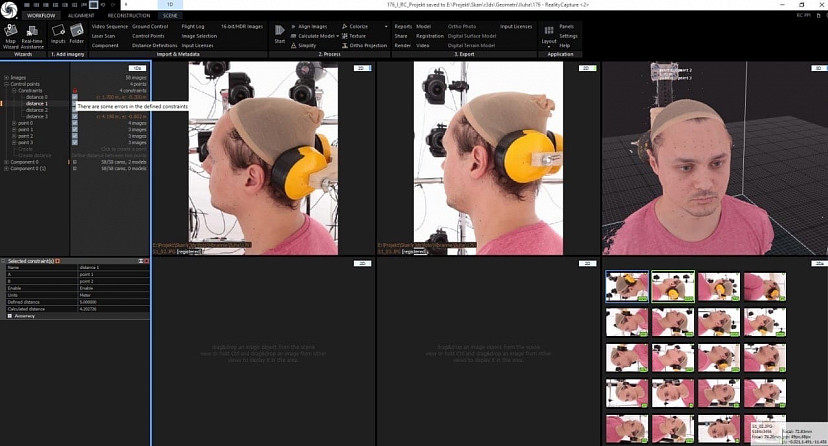Screen dimensions: 828x446
Task: Open 2D view selector of left image view
Action: pos(362,68)
